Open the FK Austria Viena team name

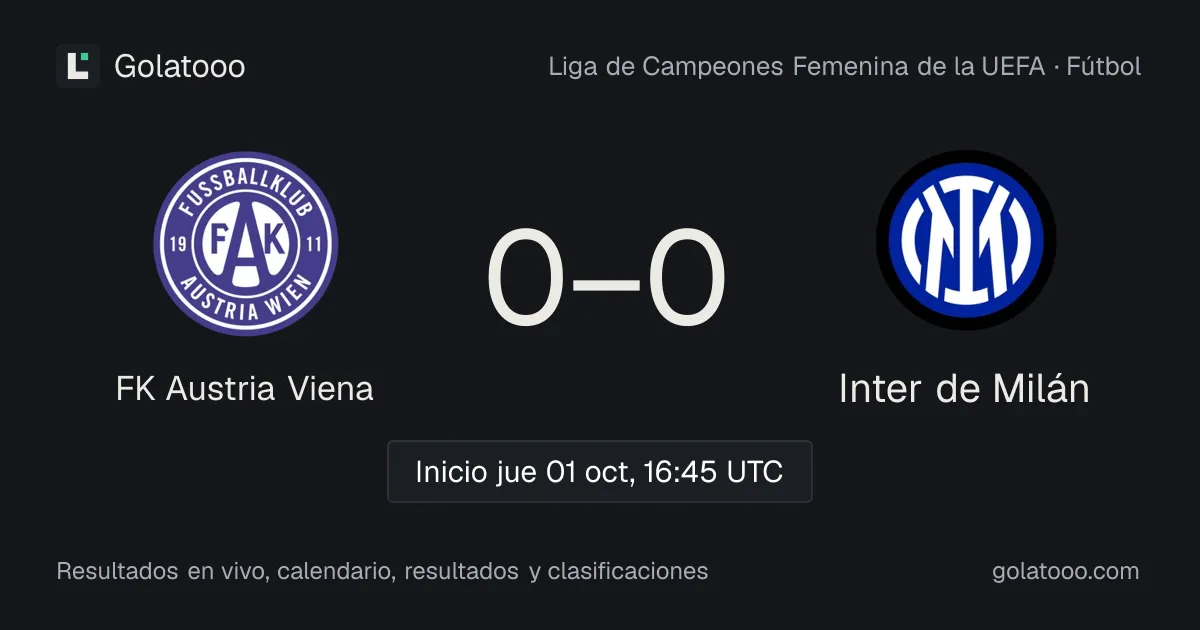(x=245, y=389)
